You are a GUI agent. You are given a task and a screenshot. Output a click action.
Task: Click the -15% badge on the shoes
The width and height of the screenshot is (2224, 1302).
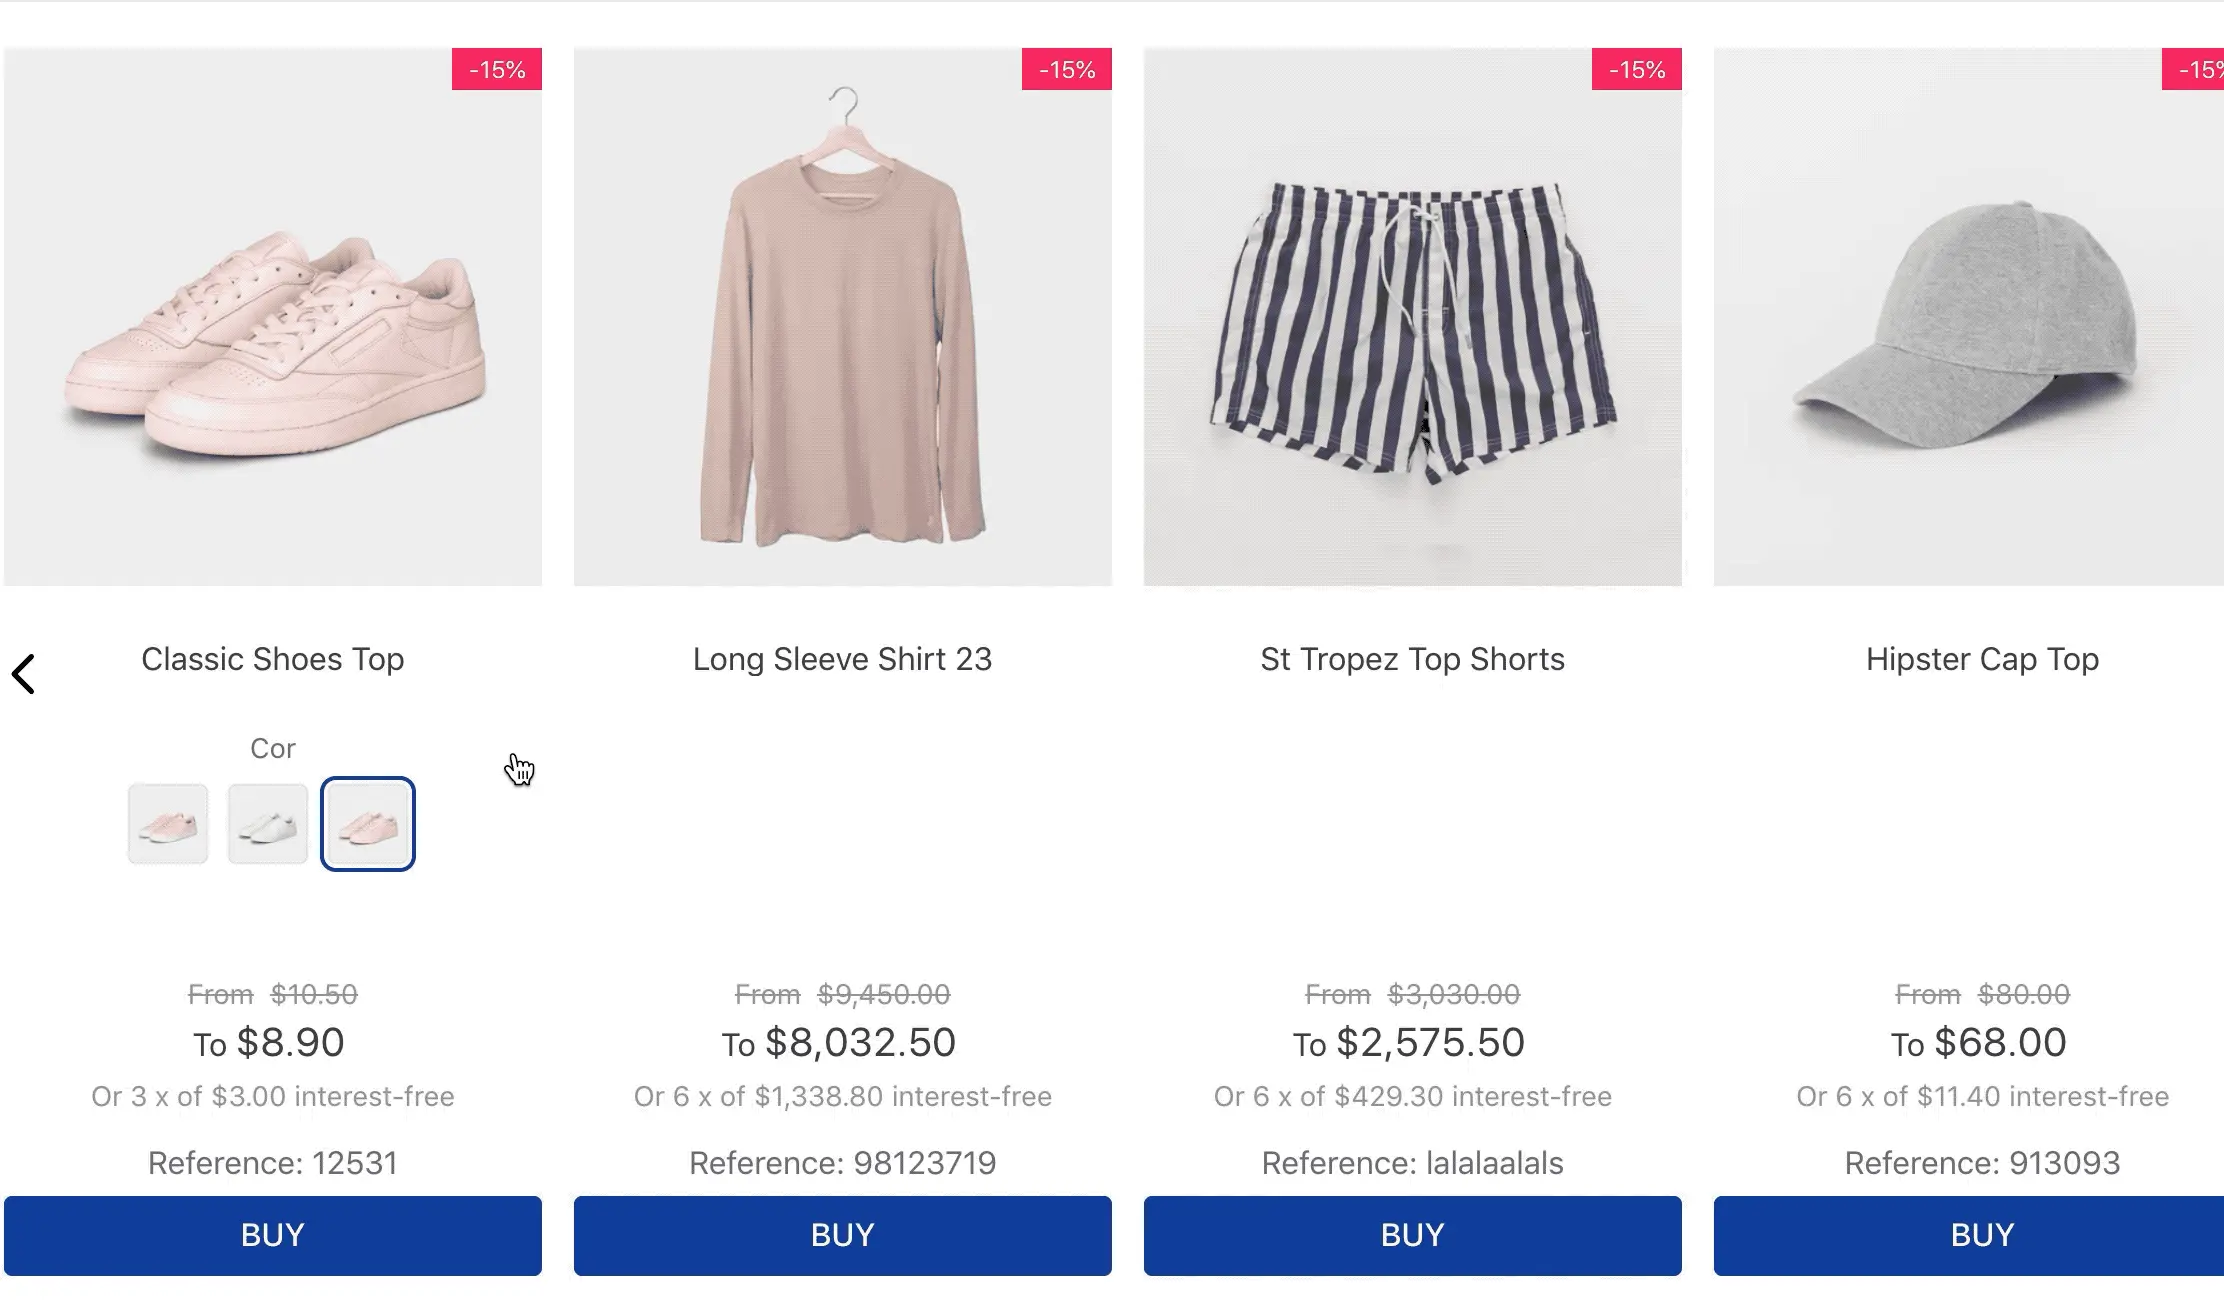point(496,70)
